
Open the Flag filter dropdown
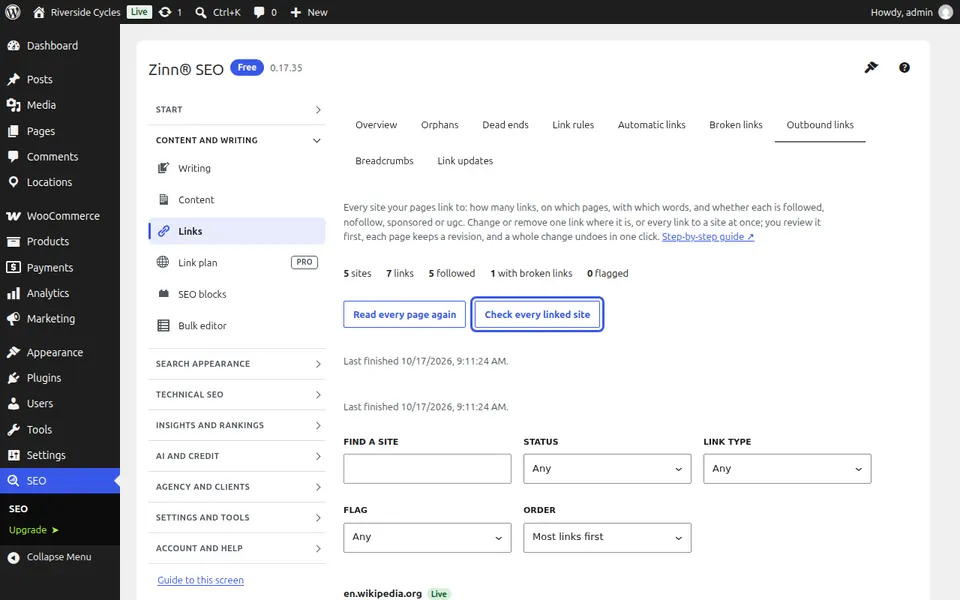pos(427,537)
